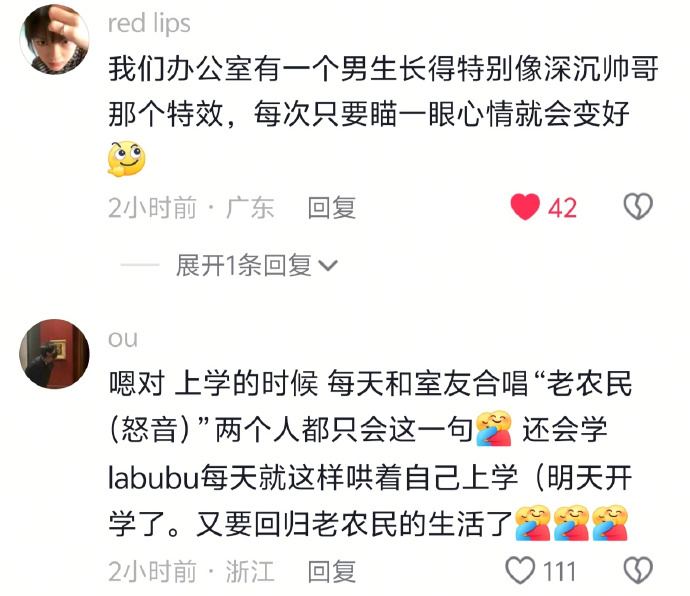The height and width of the screenshot is (596, 690).
Task: Click chevron arrow beside 展开1条回复
Action: pyautogui.click(x=328, y=266)
